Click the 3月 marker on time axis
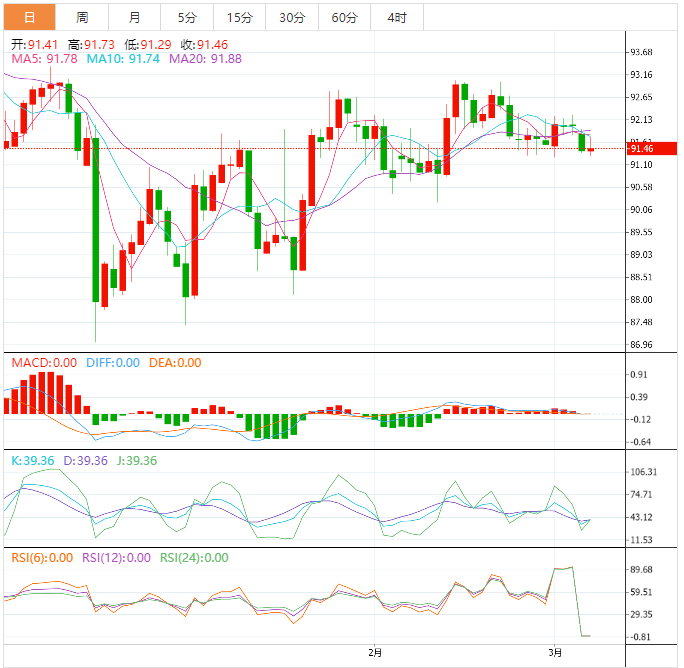 pos(556,654)
